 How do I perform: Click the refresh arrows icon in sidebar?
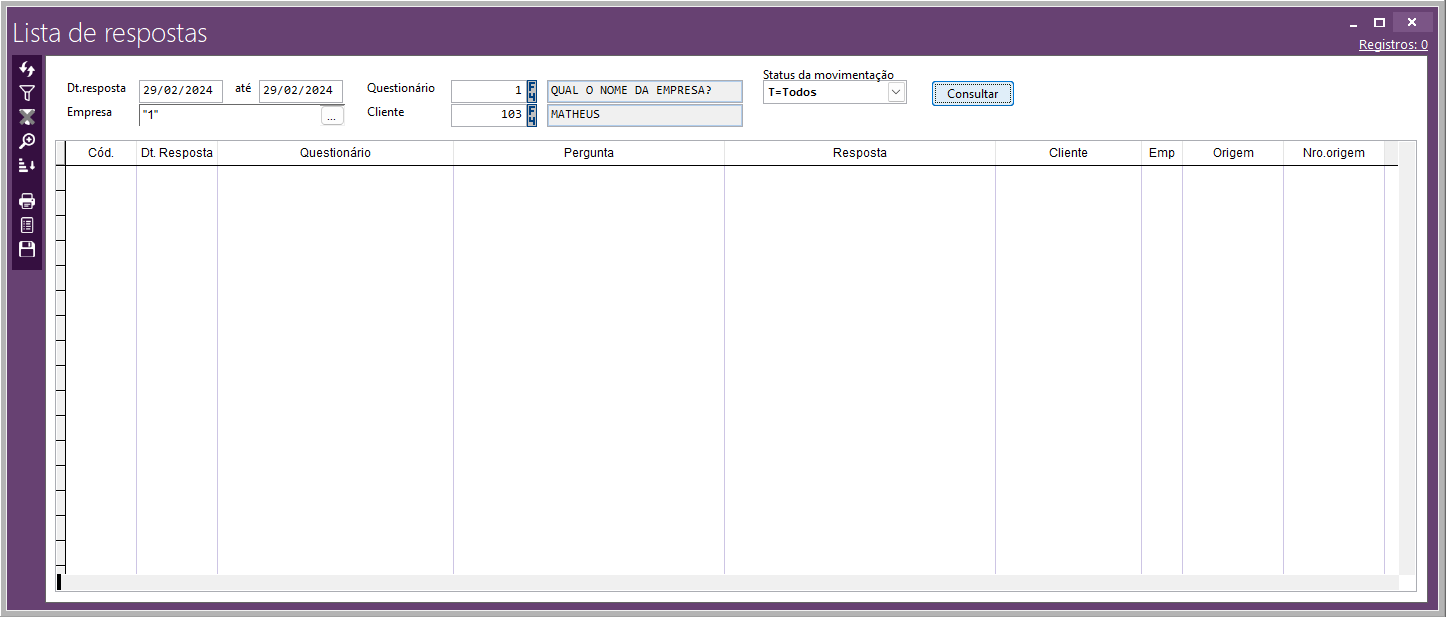pos(27,69)
